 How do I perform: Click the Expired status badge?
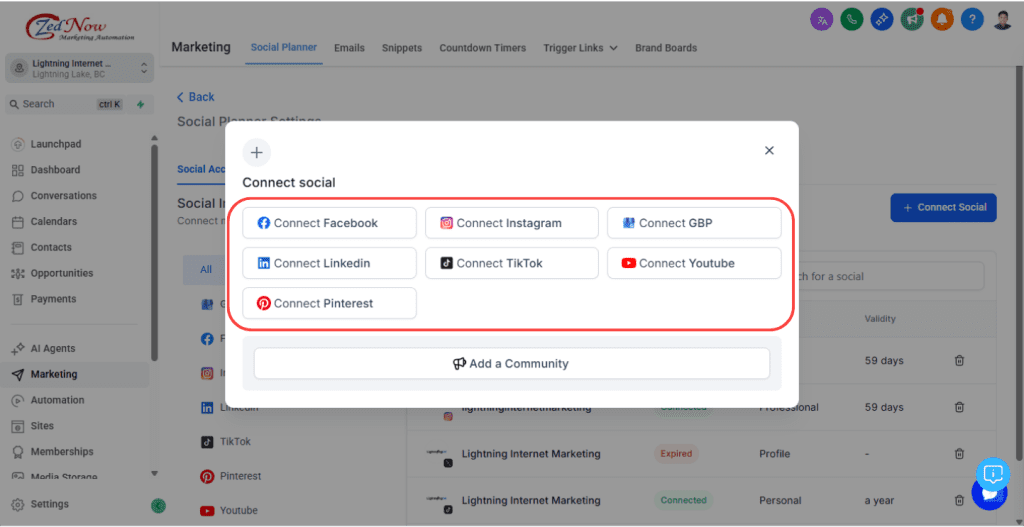click(676, 453)
